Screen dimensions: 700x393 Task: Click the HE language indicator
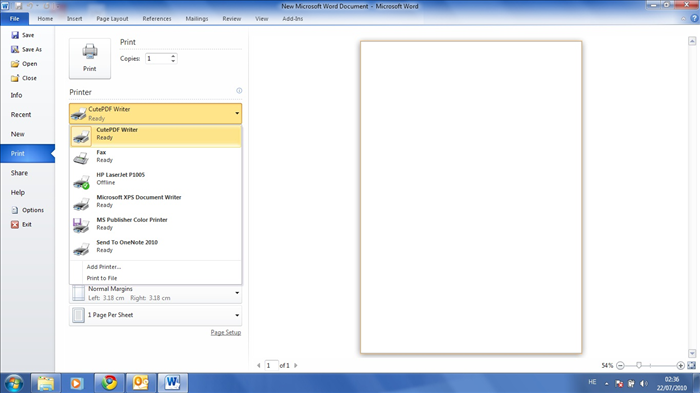[592, 382]
